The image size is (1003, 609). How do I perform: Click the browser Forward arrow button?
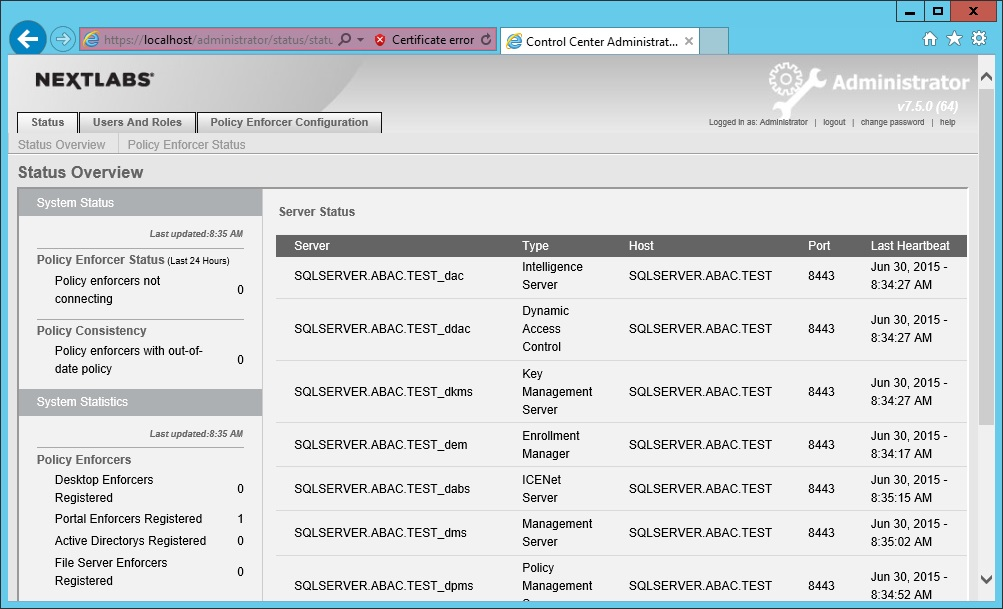[x=63, y=40]
